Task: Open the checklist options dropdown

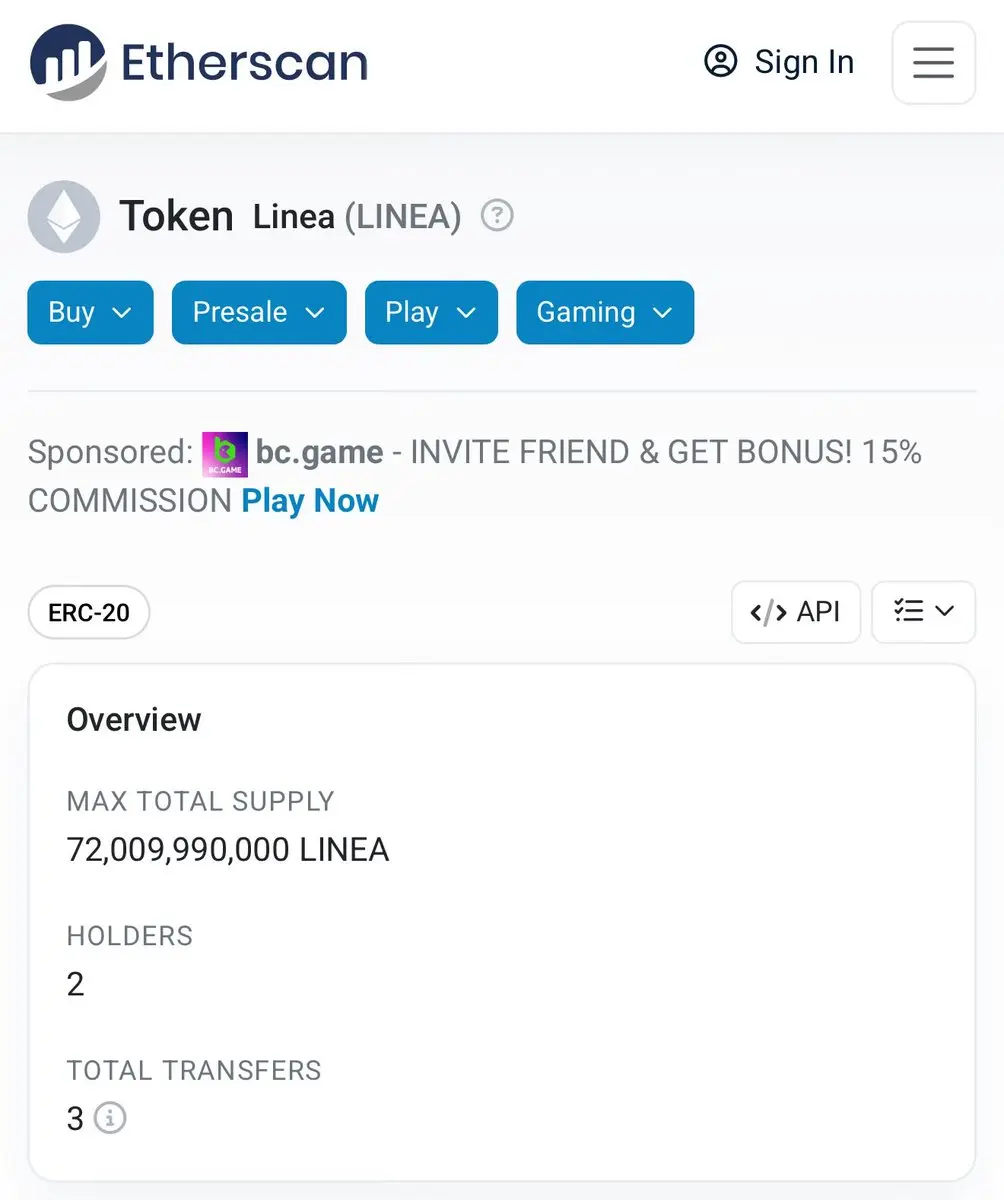Action: click(923, 611)
